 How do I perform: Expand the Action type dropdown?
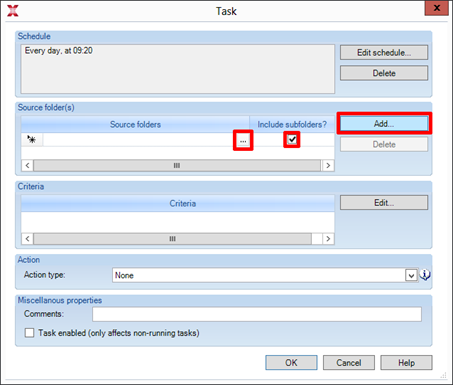pyautogui.click(x=412, y=275)
